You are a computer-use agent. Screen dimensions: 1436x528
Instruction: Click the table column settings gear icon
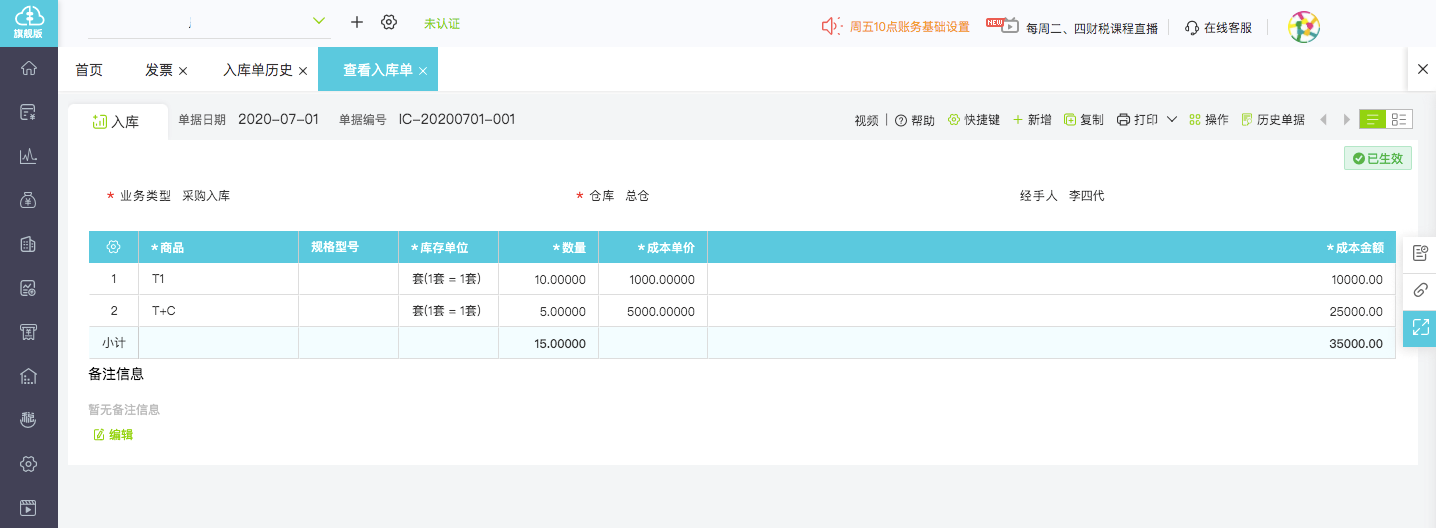click(113, 247)
